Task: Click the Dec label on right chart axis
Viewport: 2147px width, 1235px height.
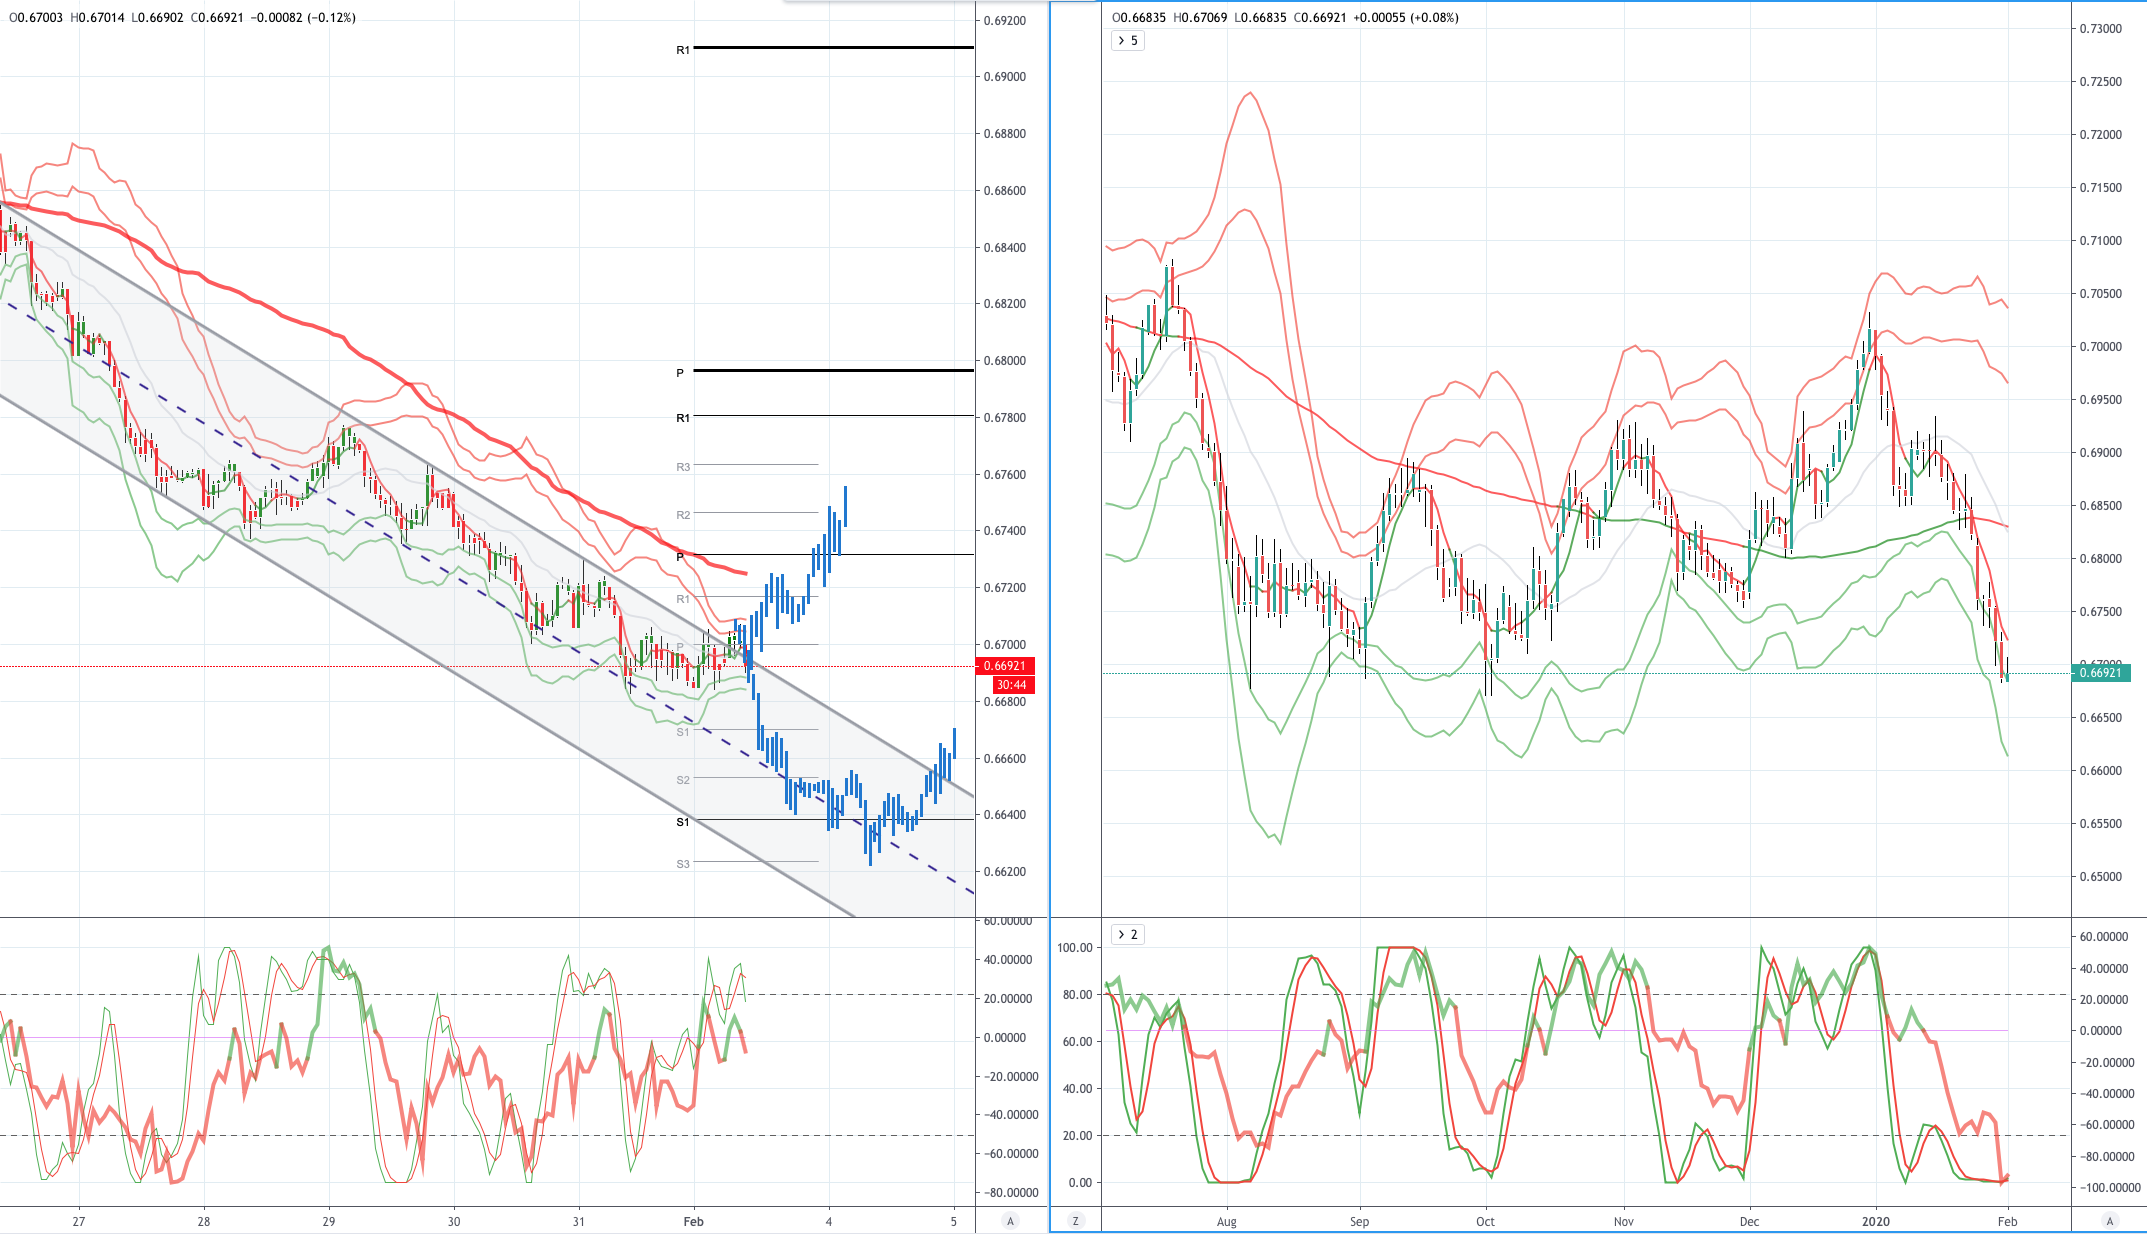Action: click(1749, 1221)
